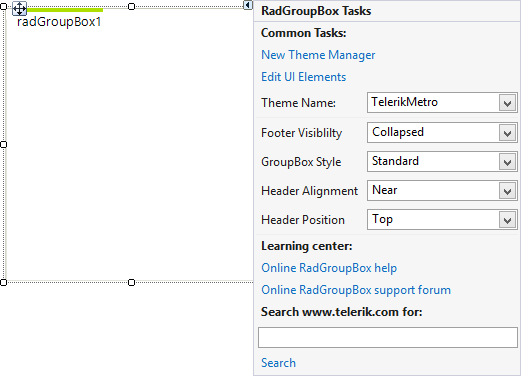Screen dimensions: 521x376
Task: Open the Theme Name dropdown arrow
Action: pyautogui.click(x=507, y=103)
